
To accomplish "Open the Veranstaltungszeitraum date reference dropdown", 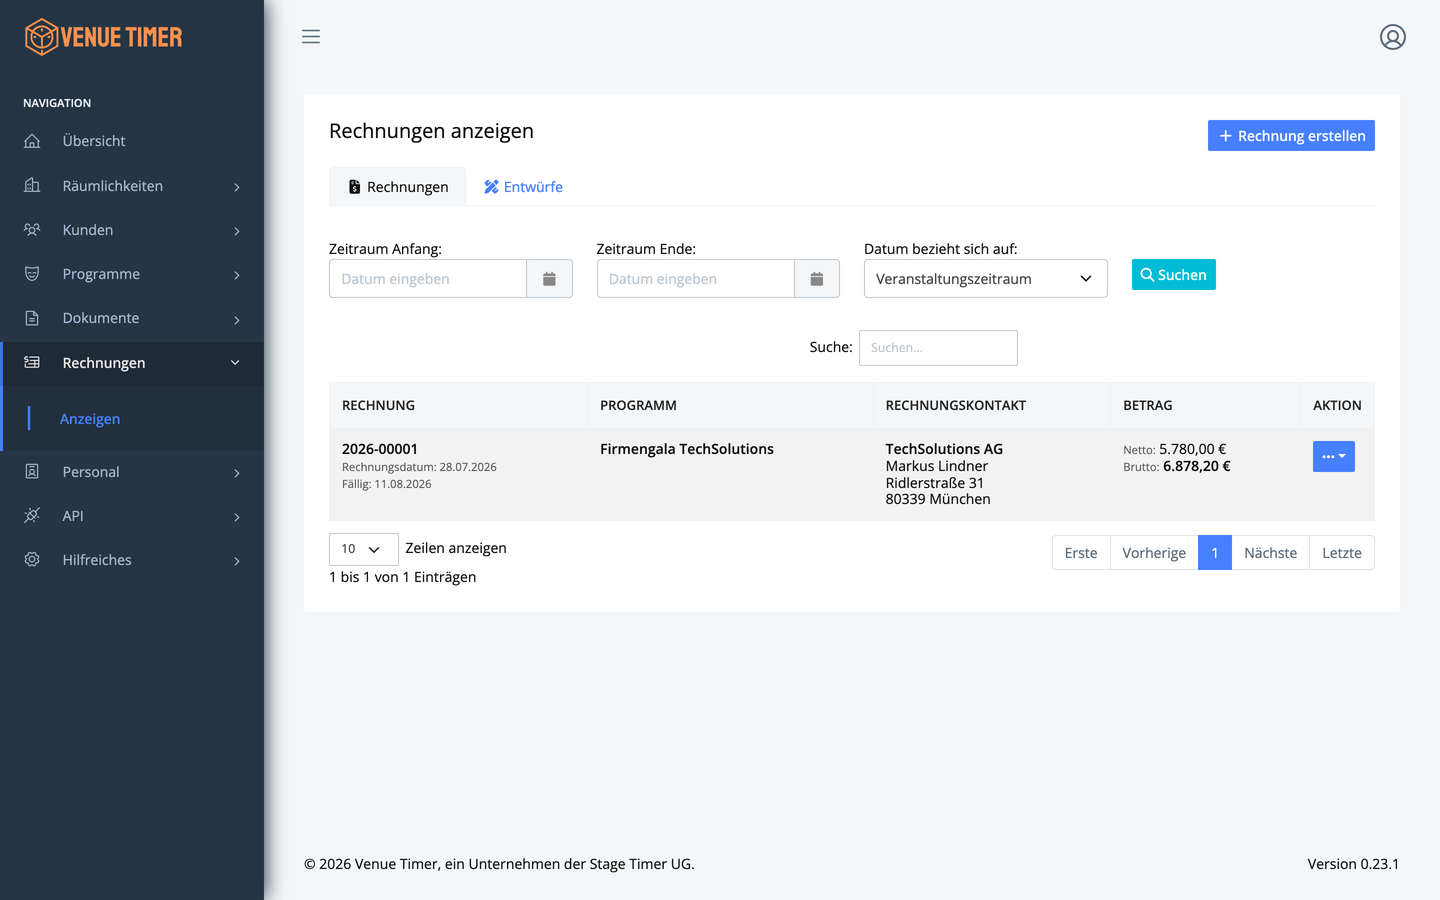I will tap(985, 279).
